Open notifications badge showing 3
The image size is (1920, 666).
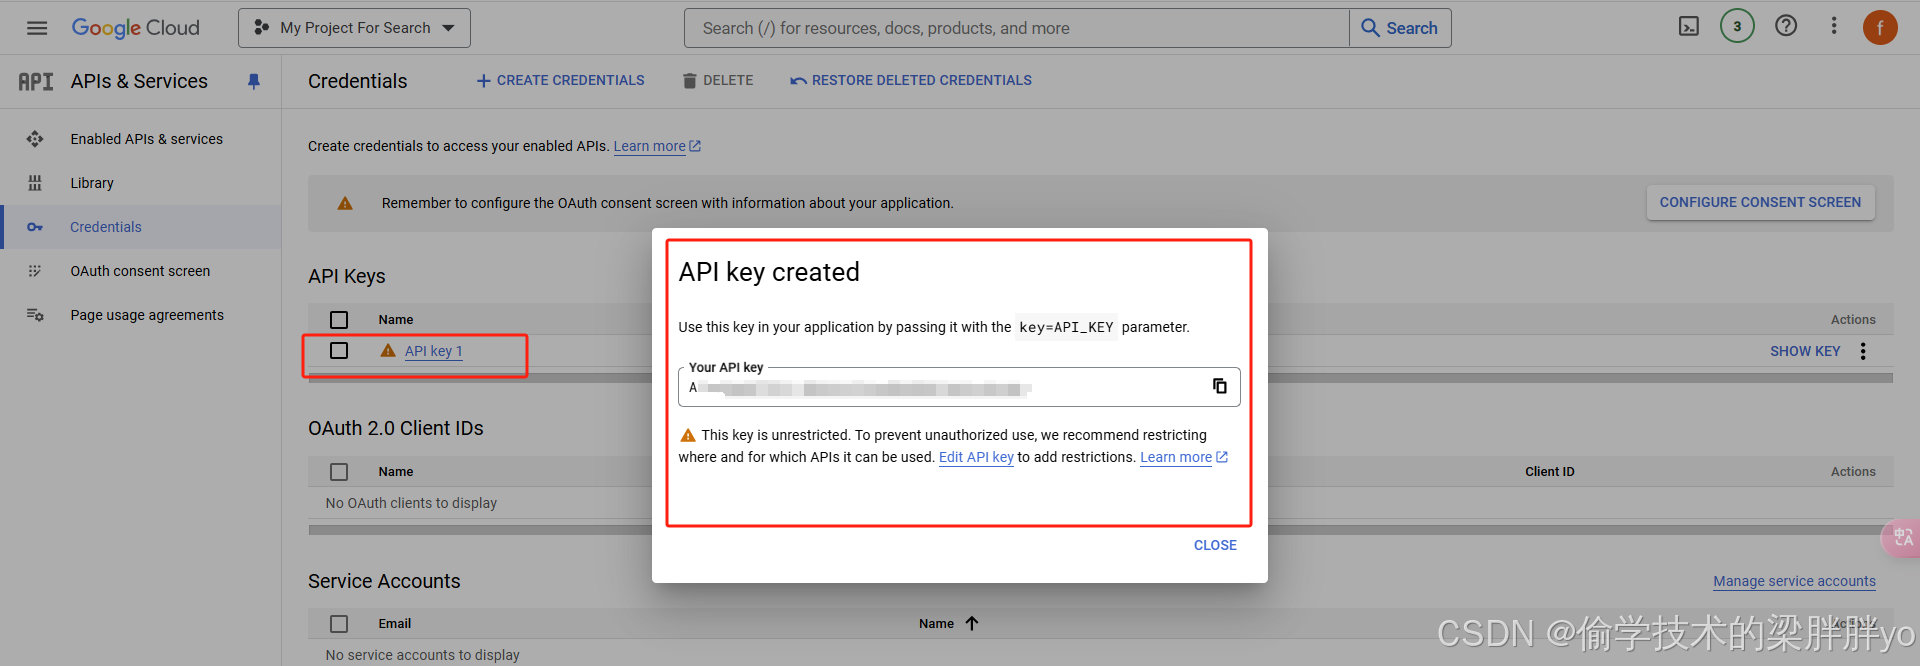(x=1737, y=27)
